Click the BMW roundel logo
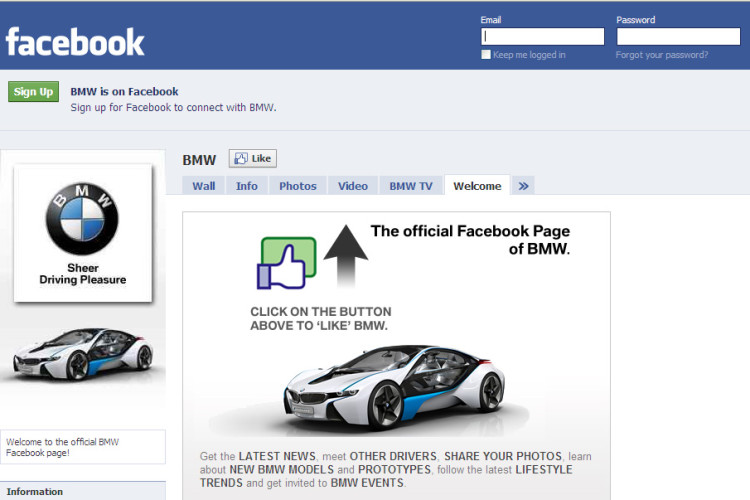The width and height of the screenshot is (750, 500). (82, 219)
